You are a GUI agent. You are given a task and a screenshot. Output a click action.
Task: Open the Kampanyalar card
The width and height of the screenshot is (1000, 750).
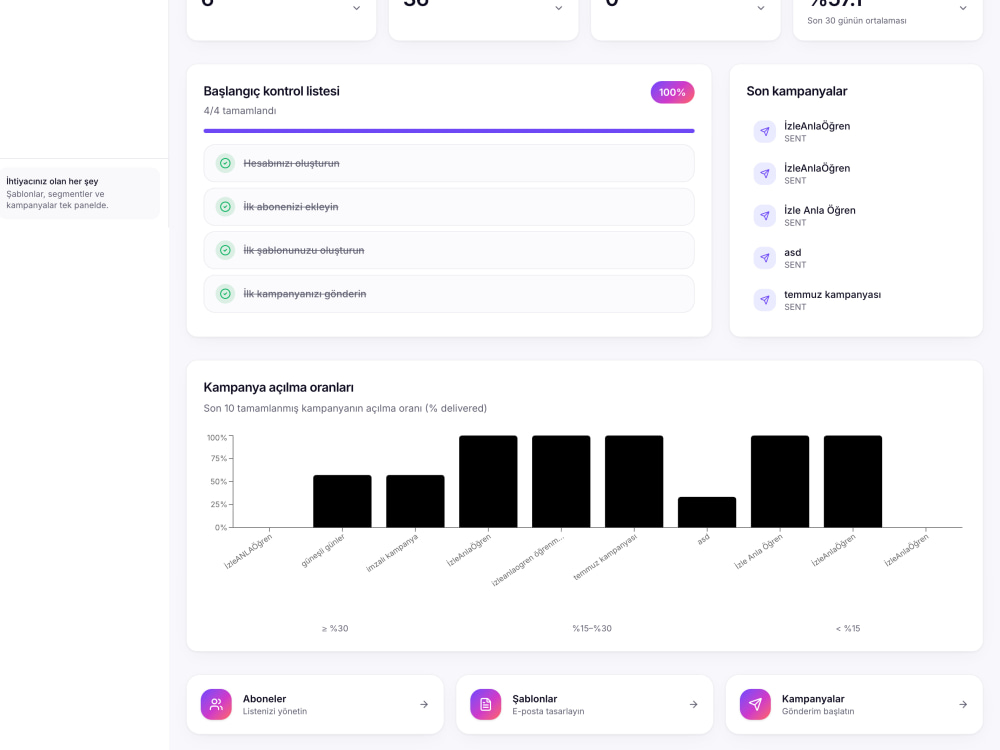click(854, 704)
